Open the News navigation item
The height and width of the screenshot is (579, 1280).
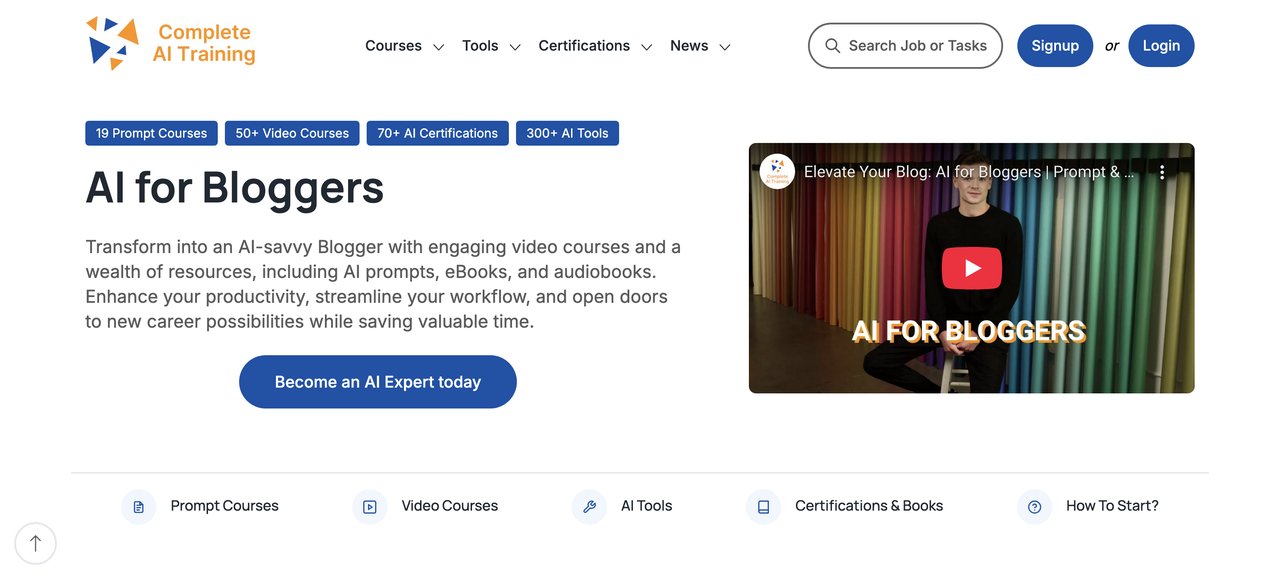pos(689,46)
